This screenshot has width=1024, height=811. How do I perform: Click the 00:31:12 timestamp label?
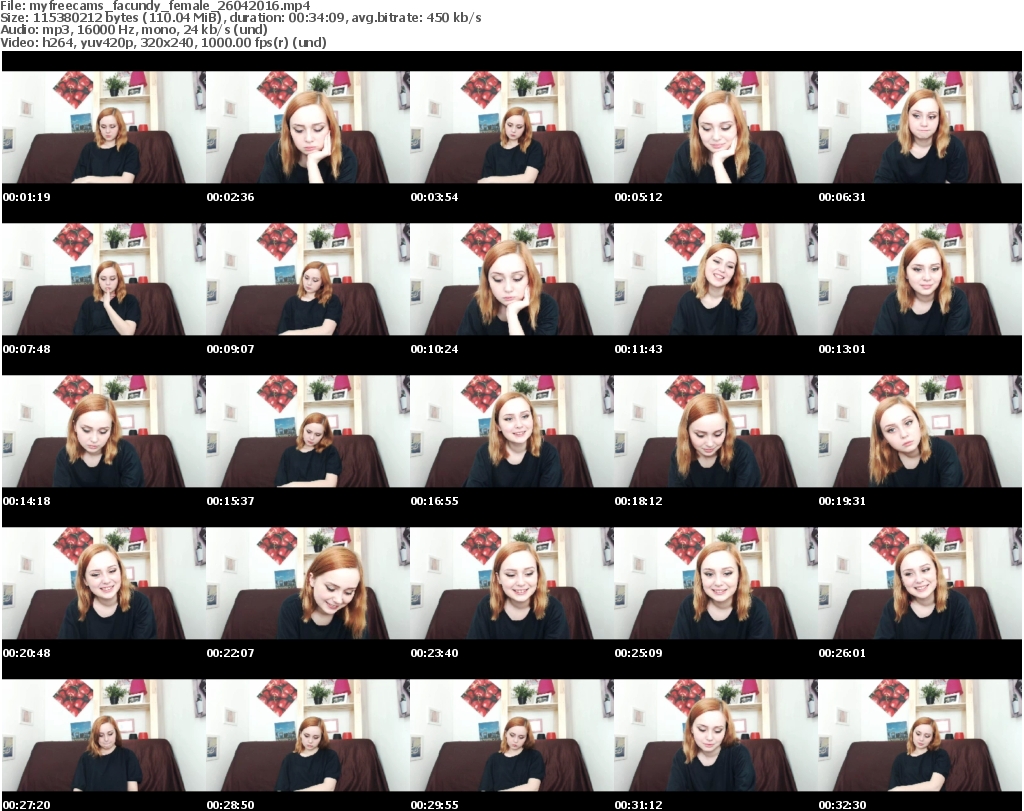pos(639,805)
